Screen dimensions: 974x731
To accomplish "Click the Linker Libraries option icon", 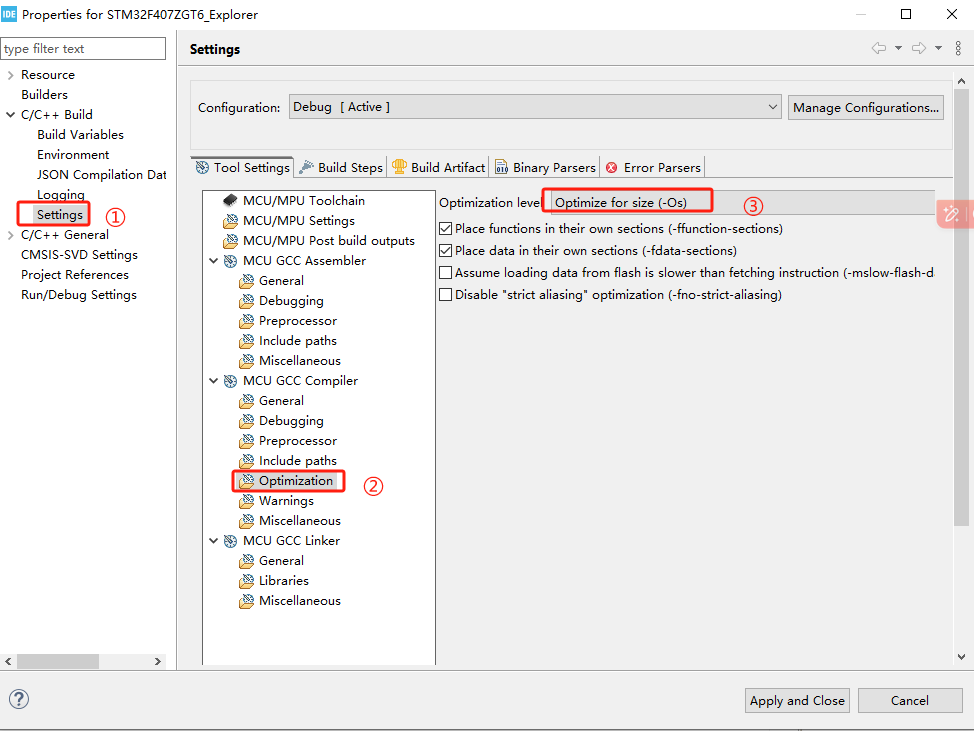I will tap(247, 581).
